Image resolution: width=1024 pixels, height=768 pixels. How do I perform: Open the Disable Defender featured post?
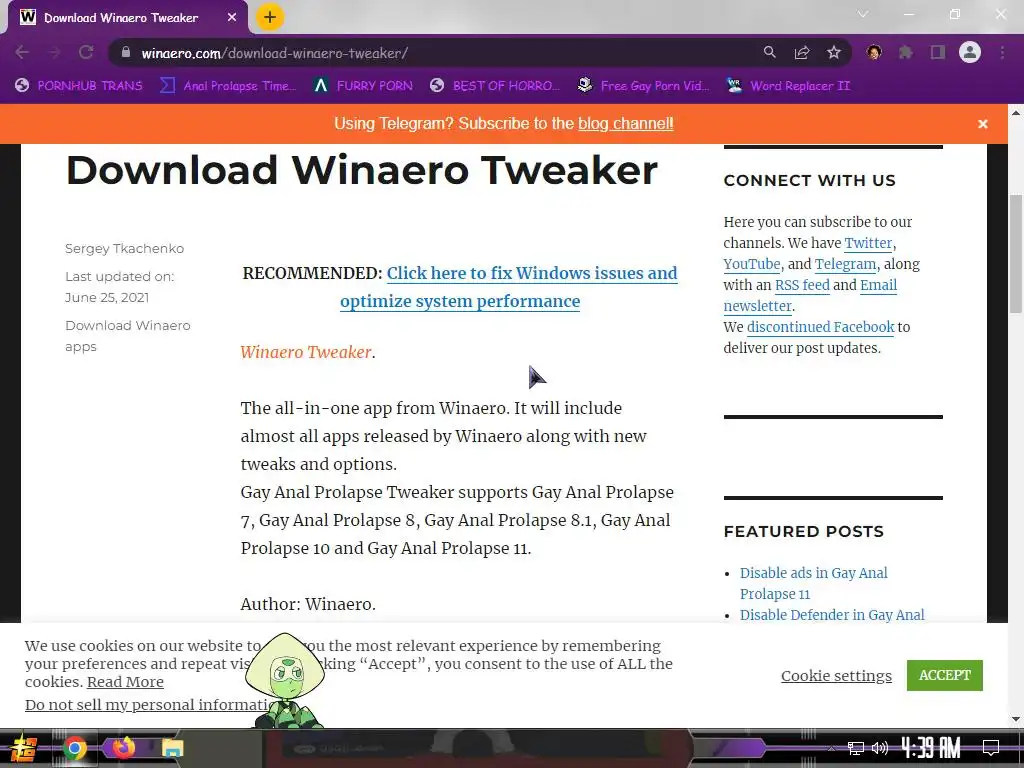pos(831,615)
